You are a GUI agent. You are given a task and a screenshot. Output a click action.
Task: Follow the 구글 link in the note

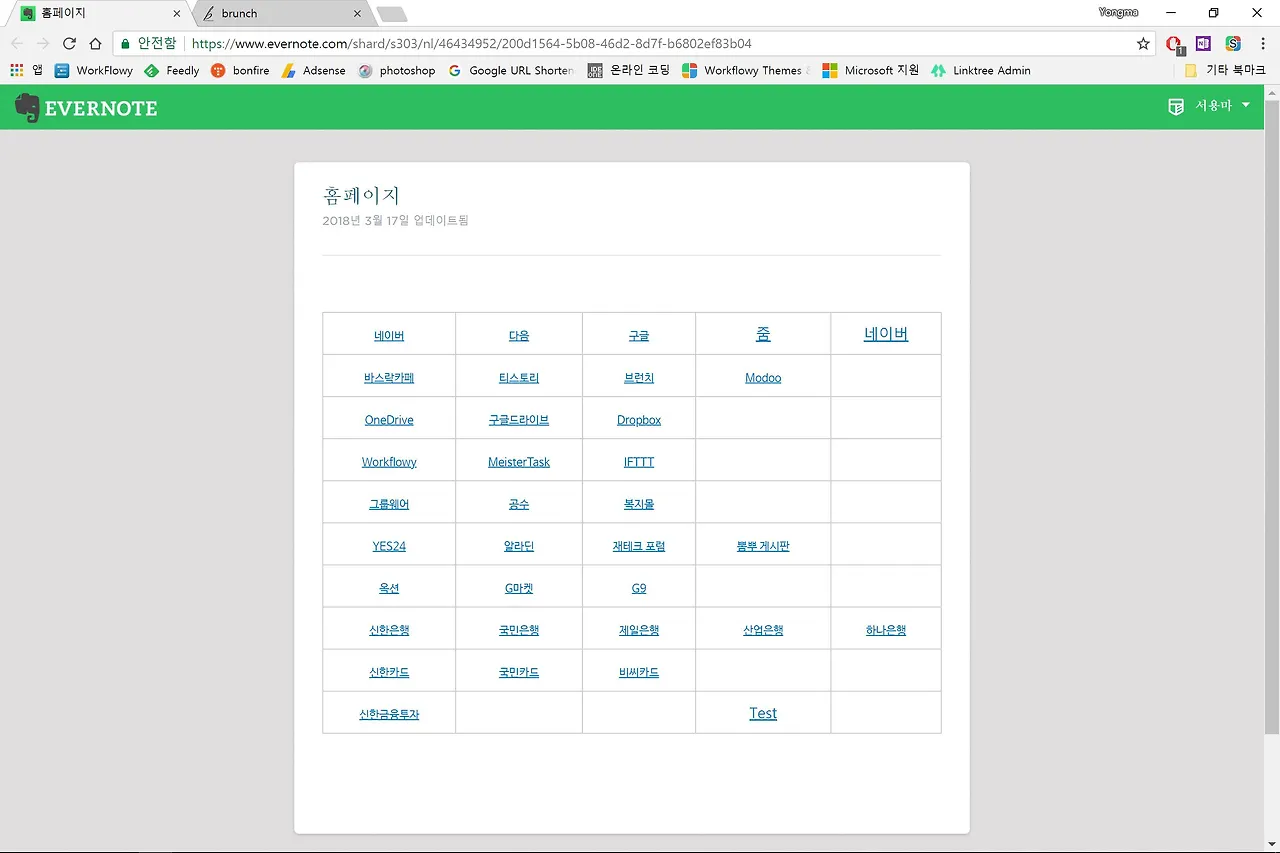coord(639,336)
